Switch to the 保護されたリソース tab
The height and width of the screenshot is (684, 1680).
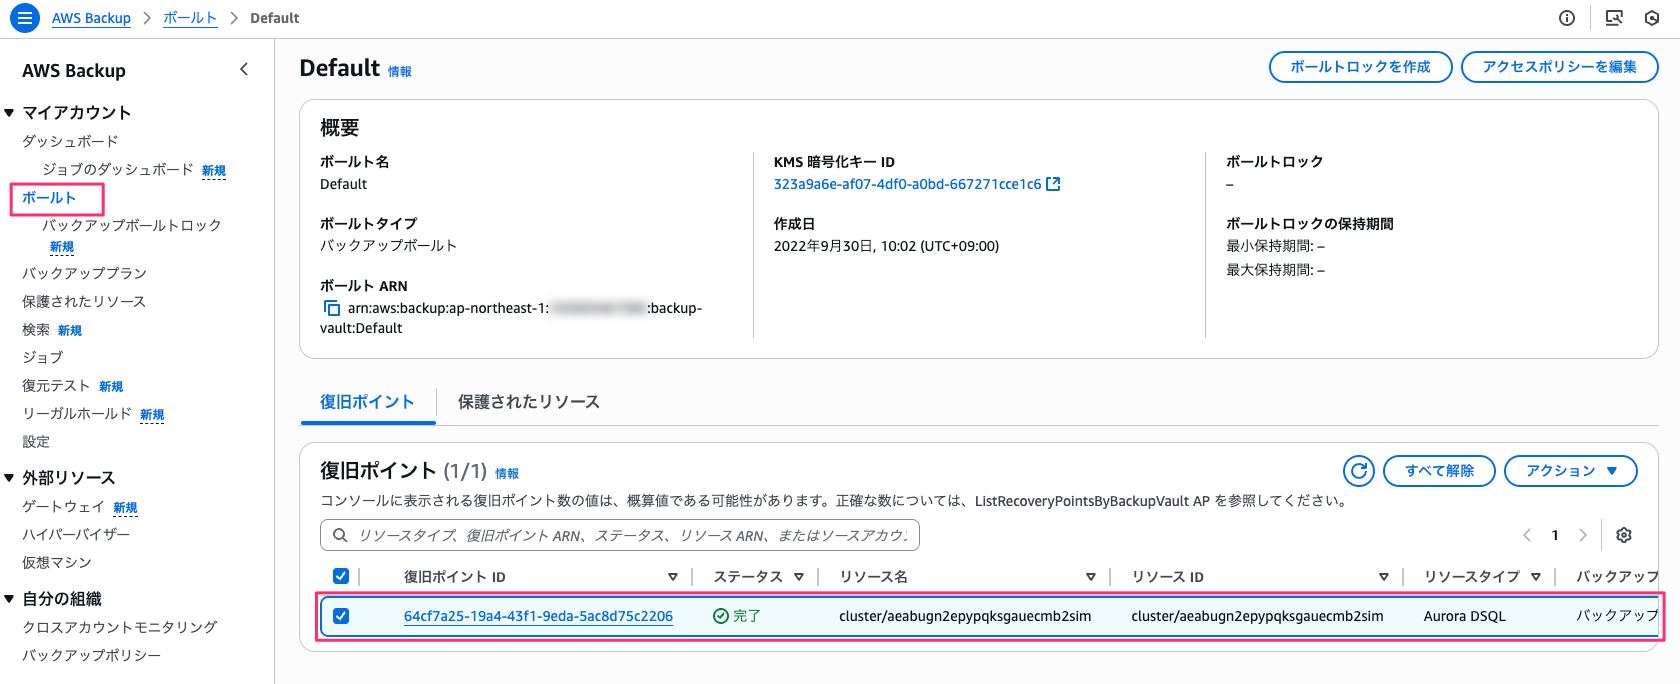pos(529,402)
